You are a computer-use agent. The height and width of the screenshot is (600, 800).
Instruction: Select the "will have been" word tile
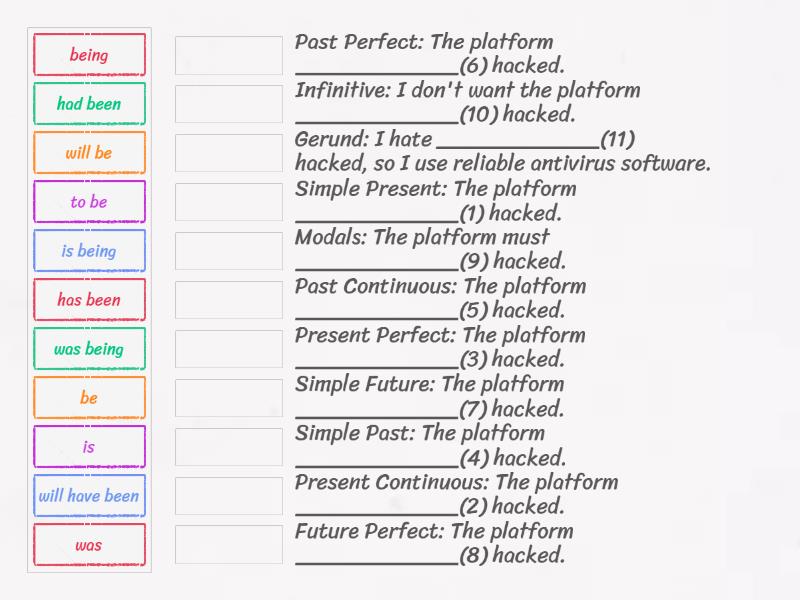(89, 495)
